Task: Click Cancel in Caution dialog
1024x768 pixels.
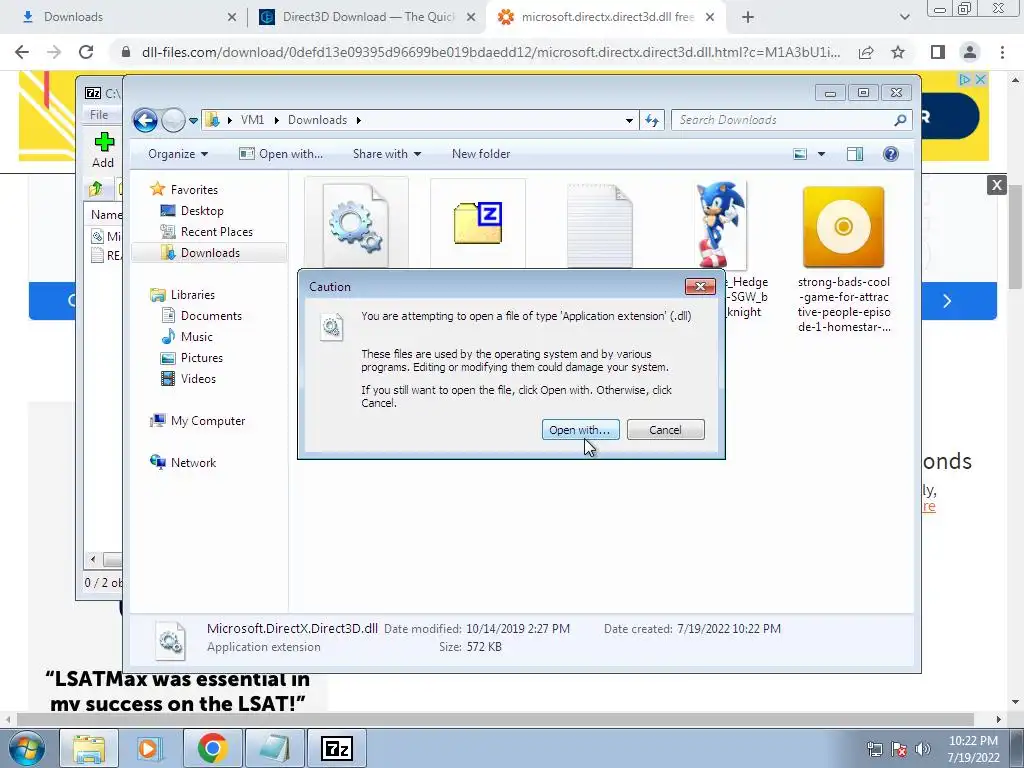Action: 665,430
